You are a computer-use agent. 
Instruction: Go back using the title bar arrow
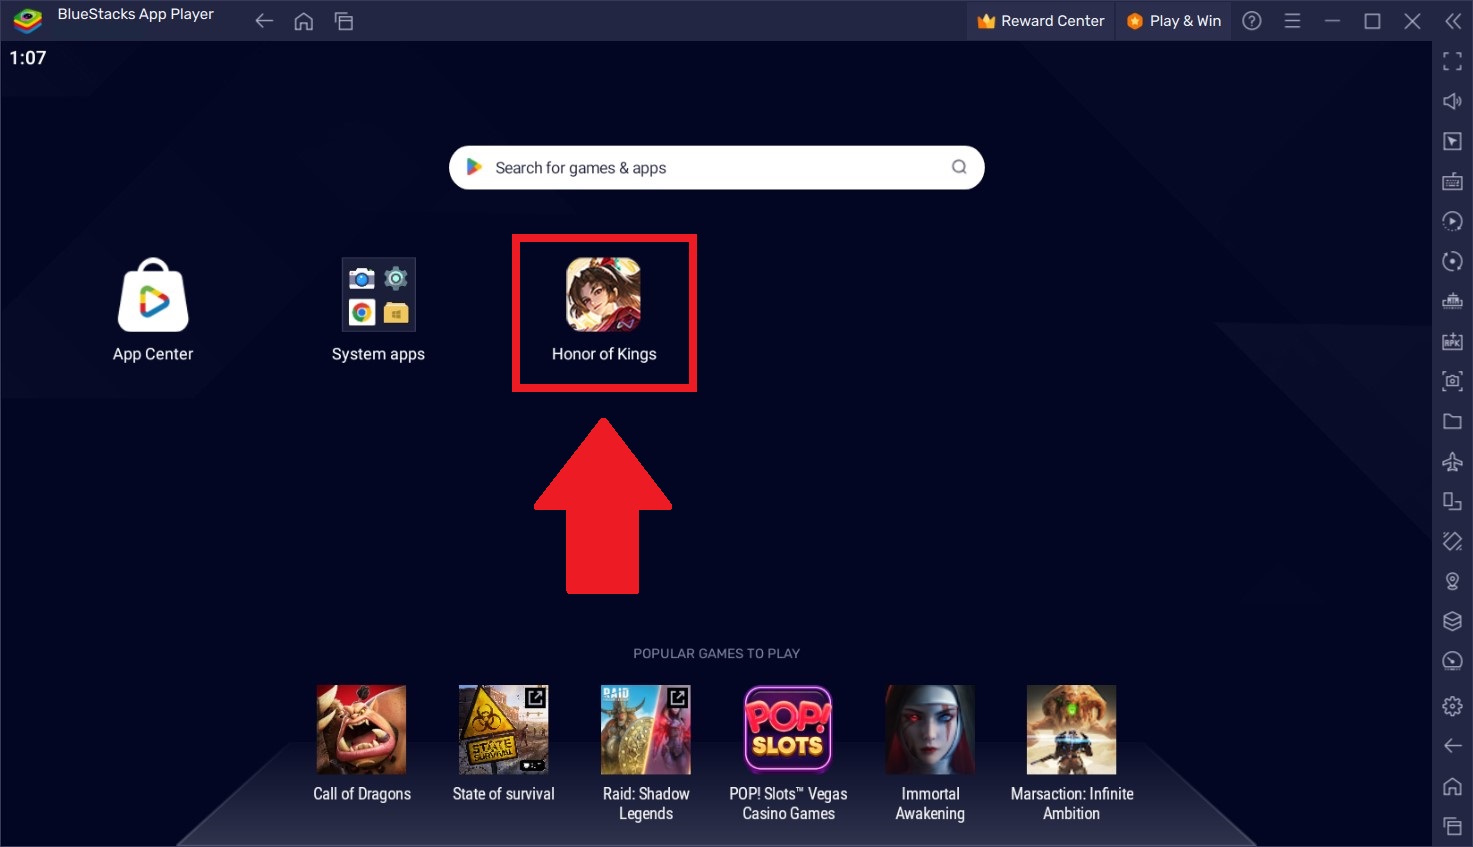264,21
